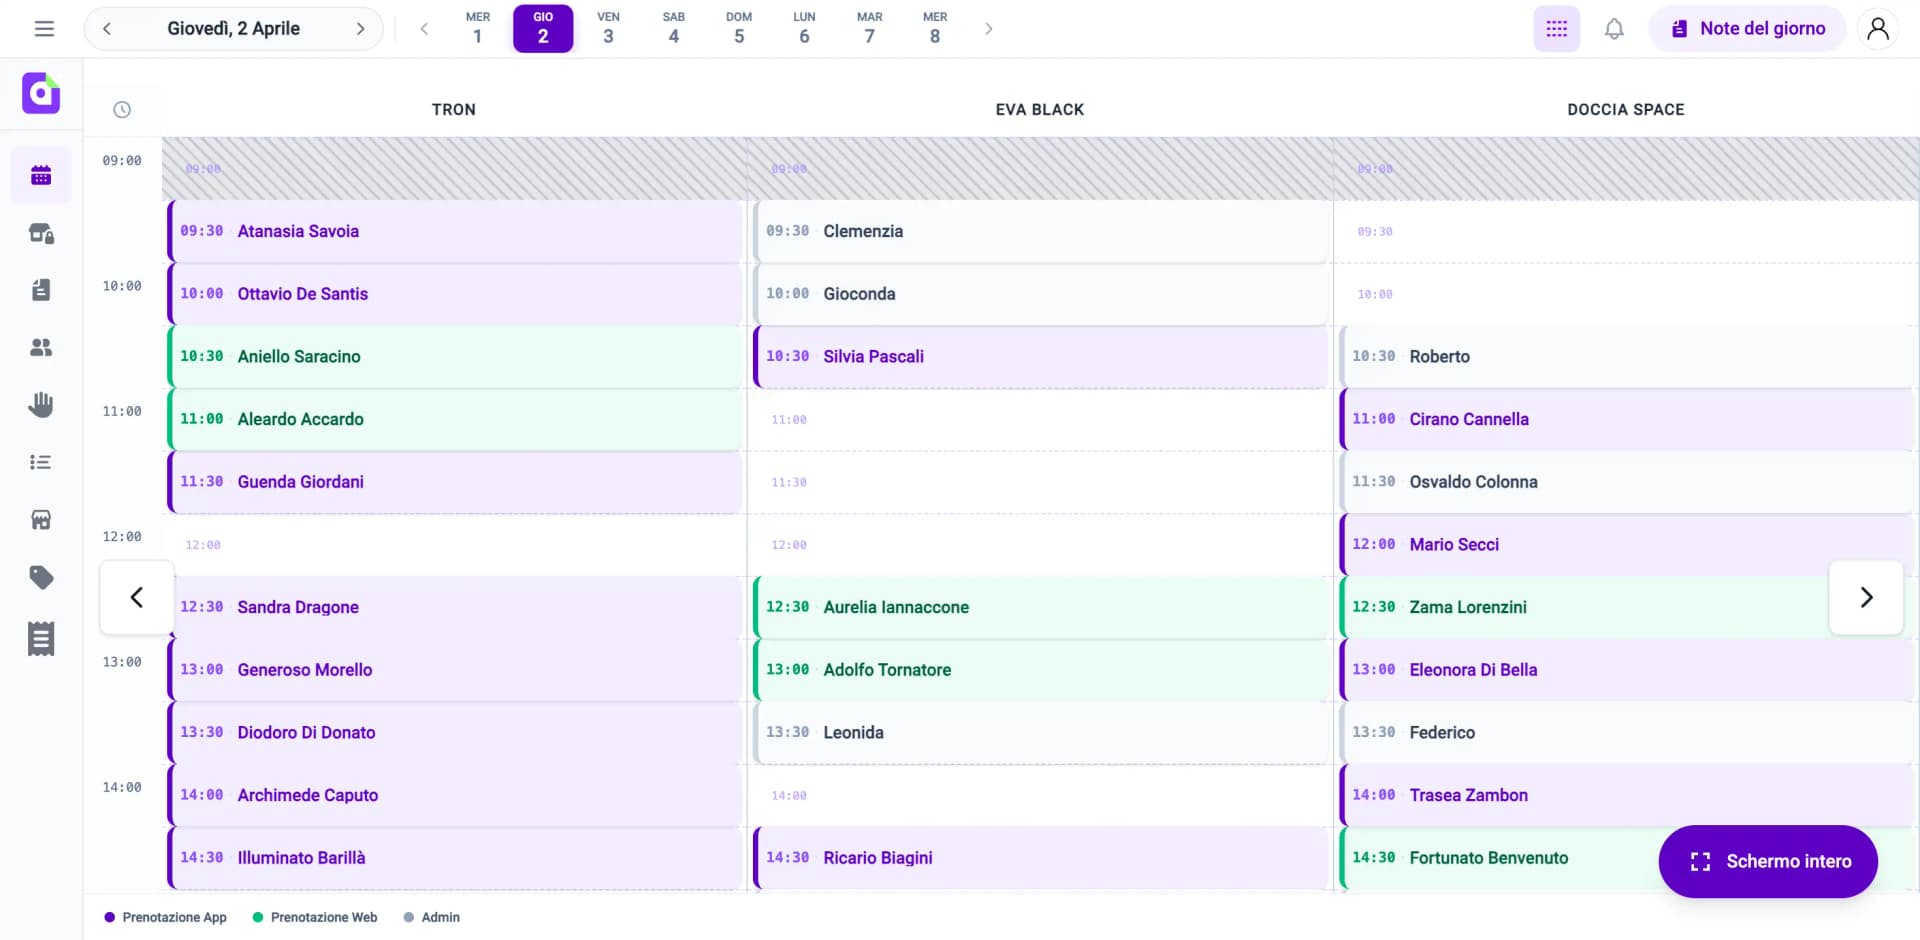The image size is (1920, 940).
Task: Open Note del giorno
Action: [x=1747, y=29]
